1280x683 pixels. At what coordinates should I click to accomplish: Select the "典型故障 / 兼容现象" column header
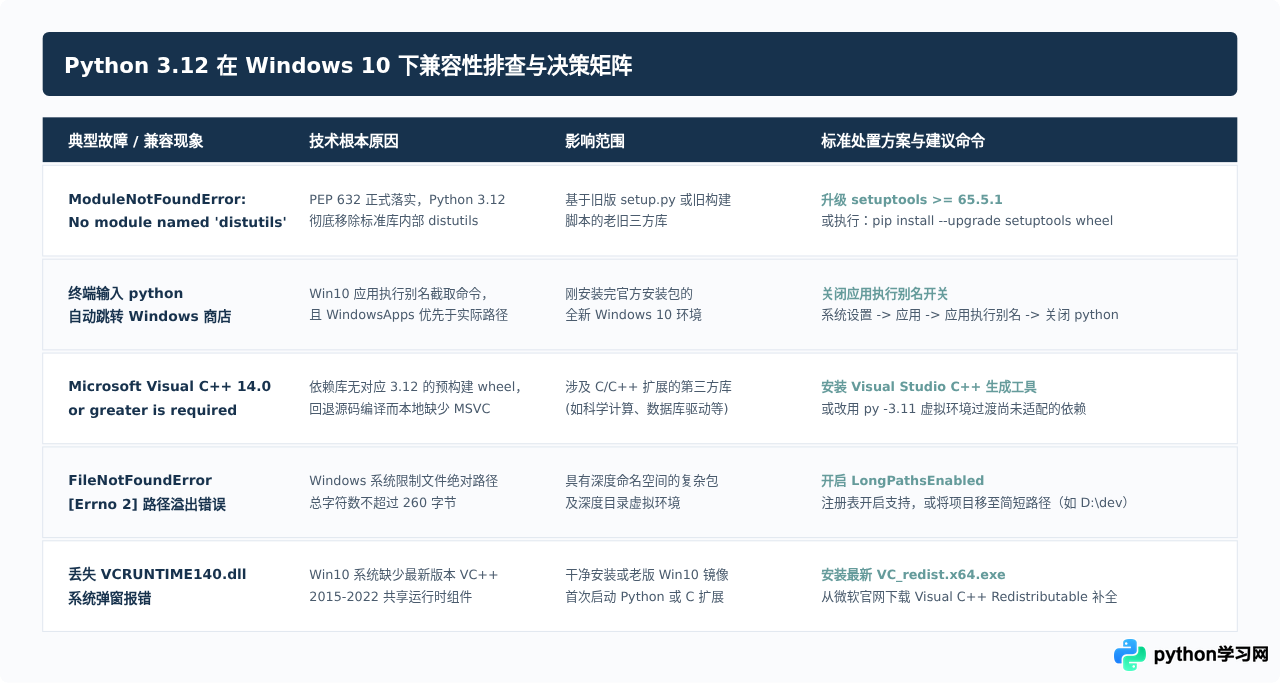[136, 141]
